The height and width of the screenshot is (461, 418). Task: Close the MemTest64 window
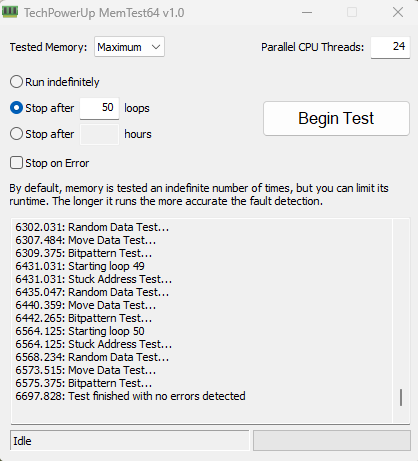[x=398, y=13]
